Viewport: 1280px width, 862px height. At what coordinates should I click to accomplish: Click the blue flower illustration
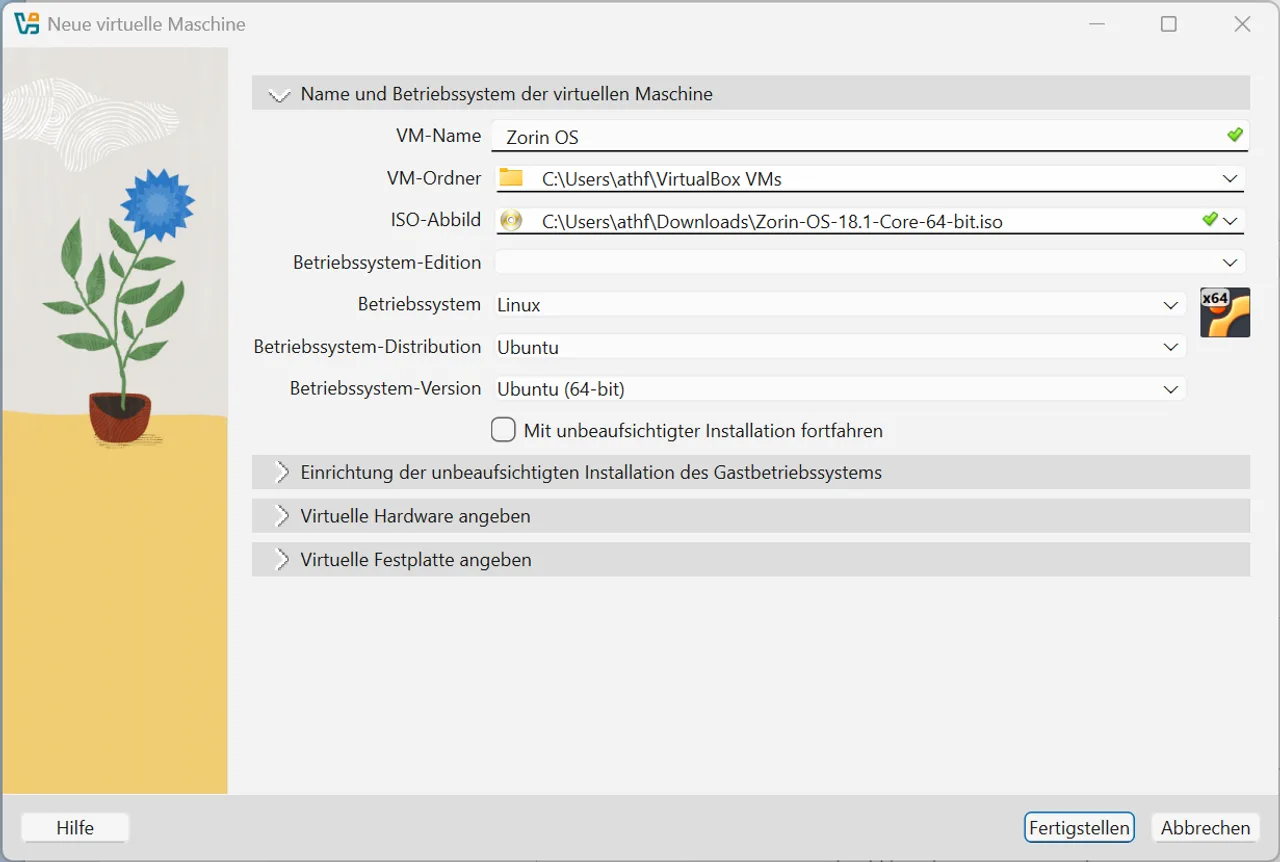[x=157, y=204]
